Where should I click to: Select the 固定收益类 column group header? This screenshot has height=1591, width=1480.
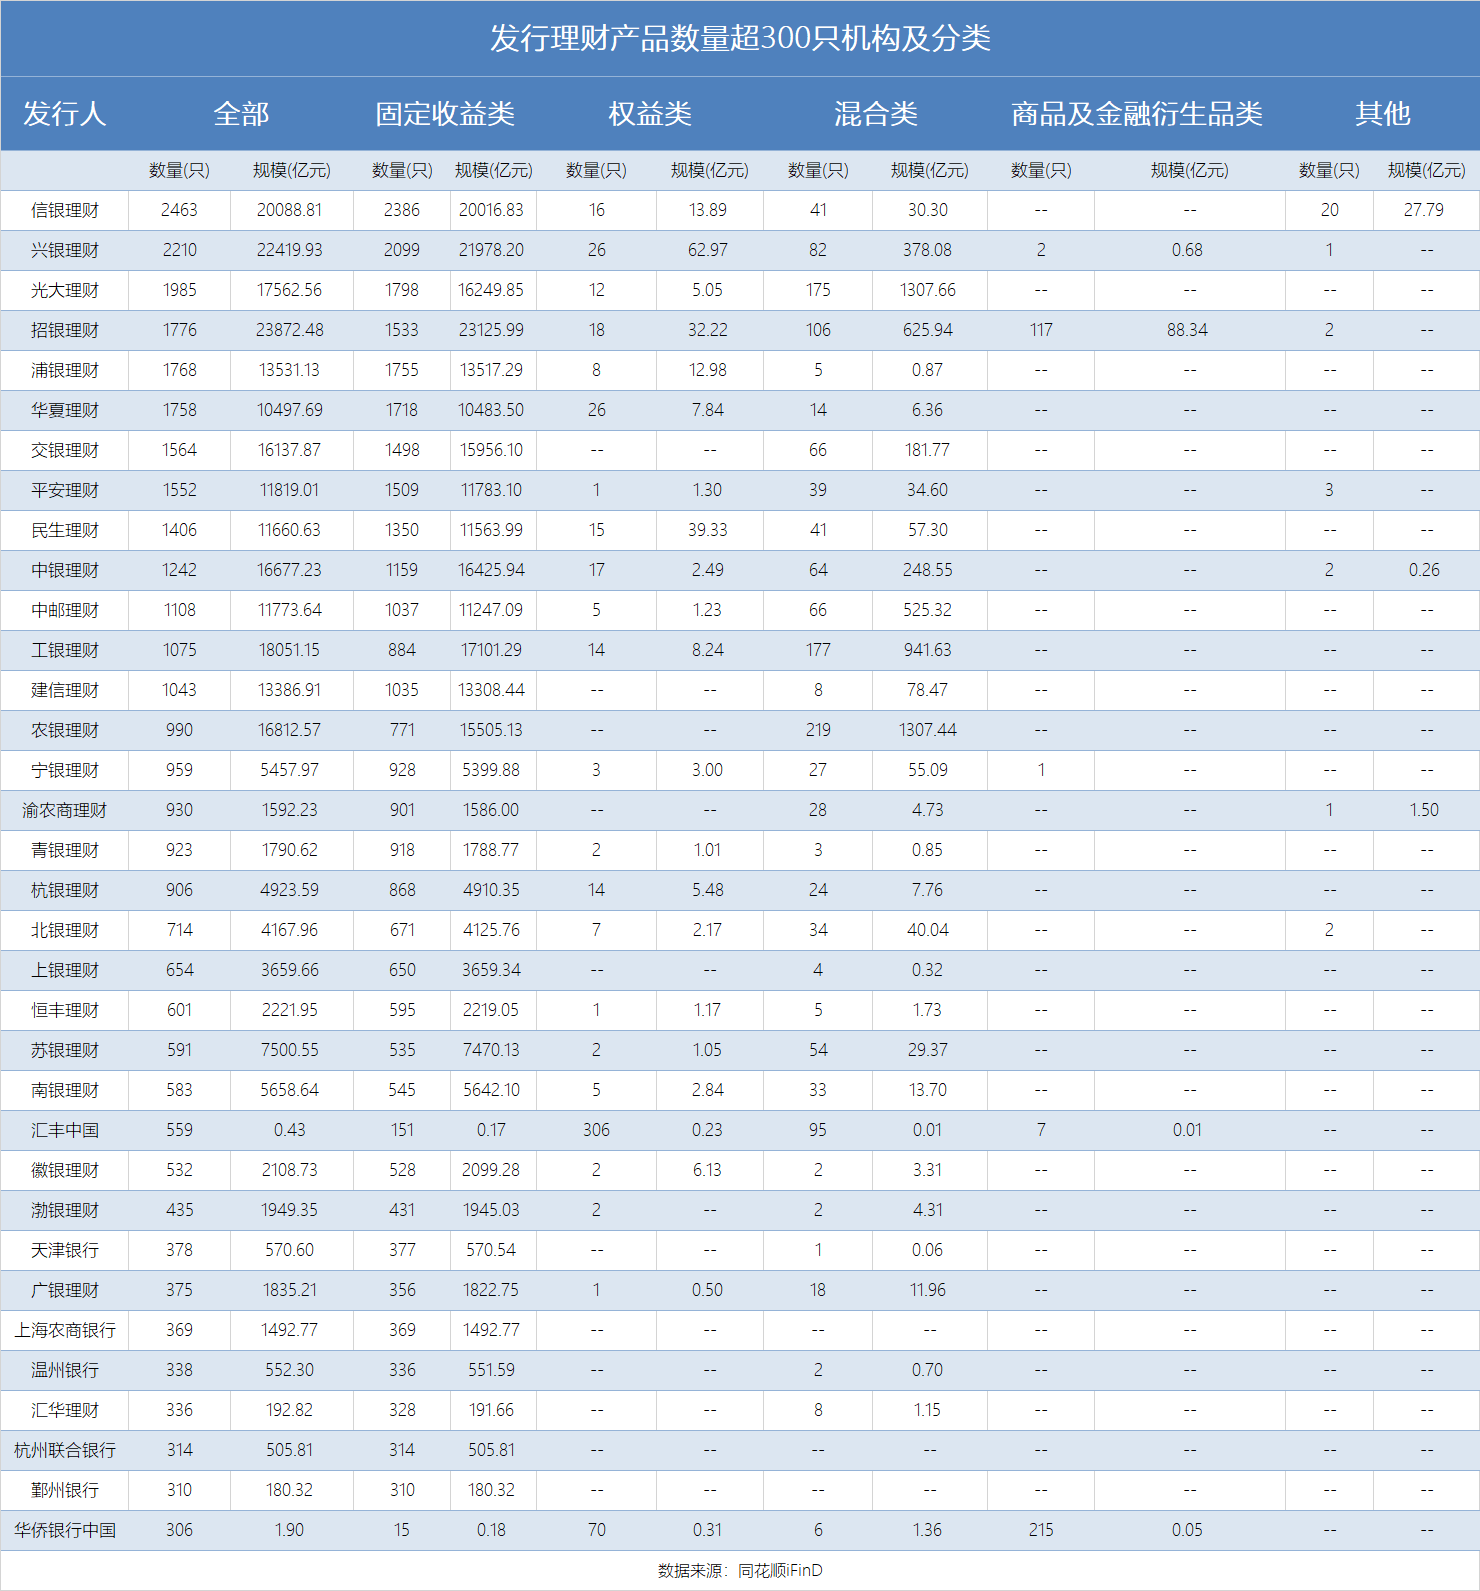pos(445,114)
